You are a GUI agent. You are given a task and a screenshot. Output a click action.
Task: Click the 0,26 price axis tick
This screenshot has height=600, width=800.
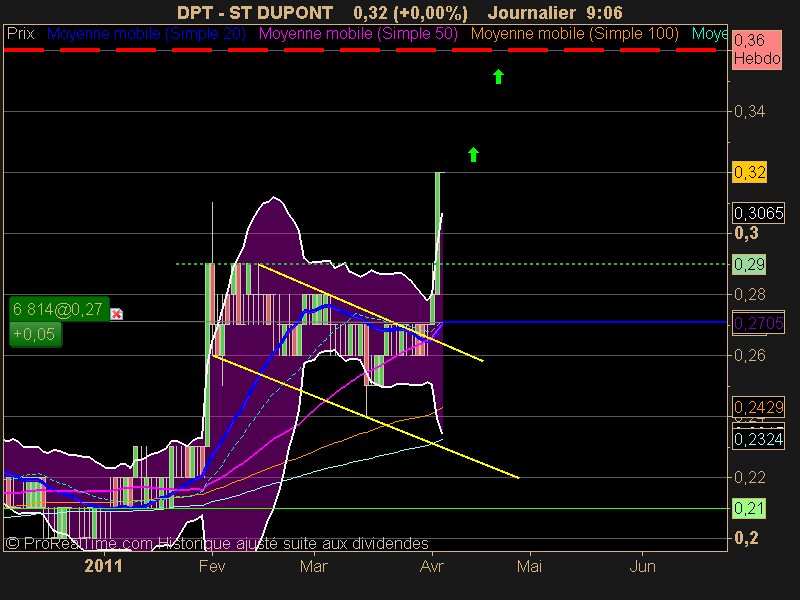pos(749,355)
